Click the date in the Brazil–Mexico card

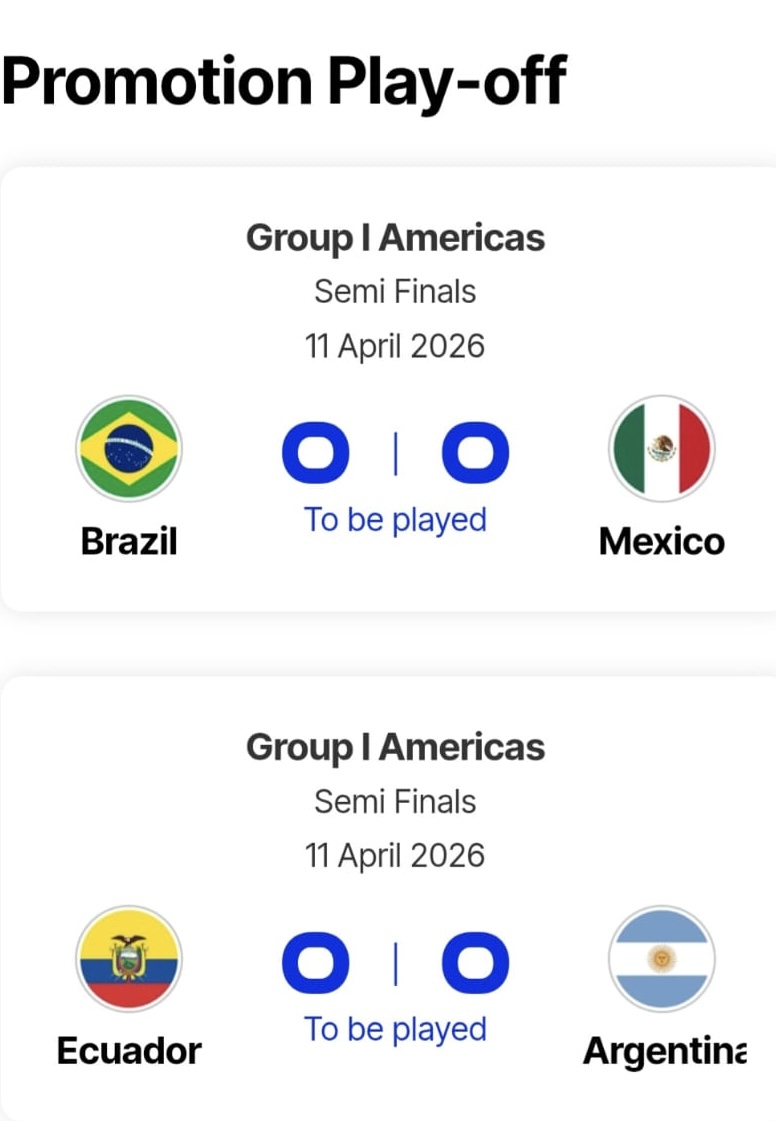(395, 346)
